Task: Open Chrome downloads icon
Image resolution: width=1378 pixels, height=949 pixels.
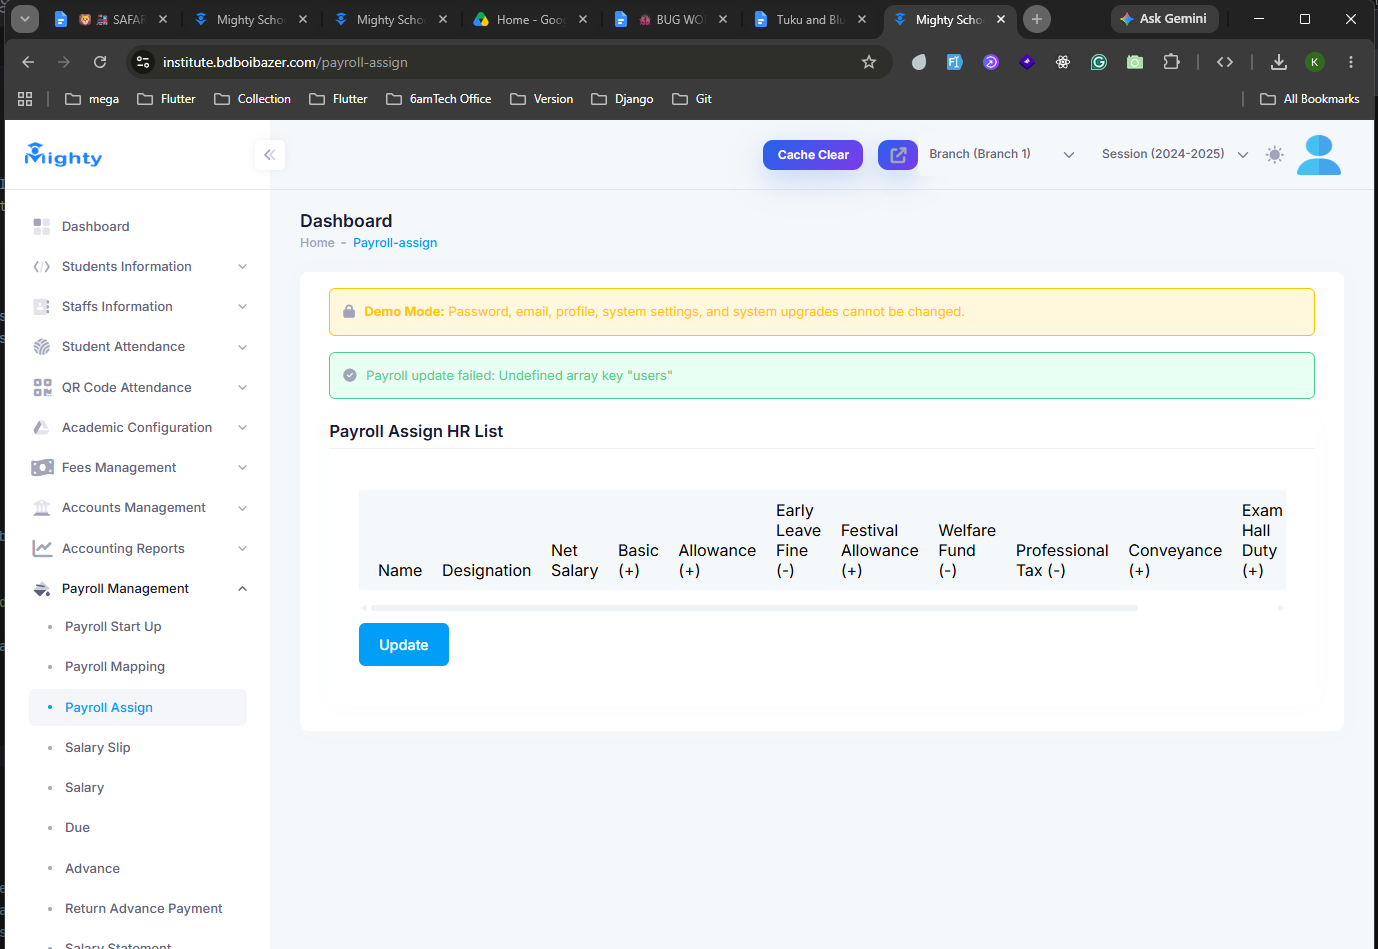Action: (1278, 62)
